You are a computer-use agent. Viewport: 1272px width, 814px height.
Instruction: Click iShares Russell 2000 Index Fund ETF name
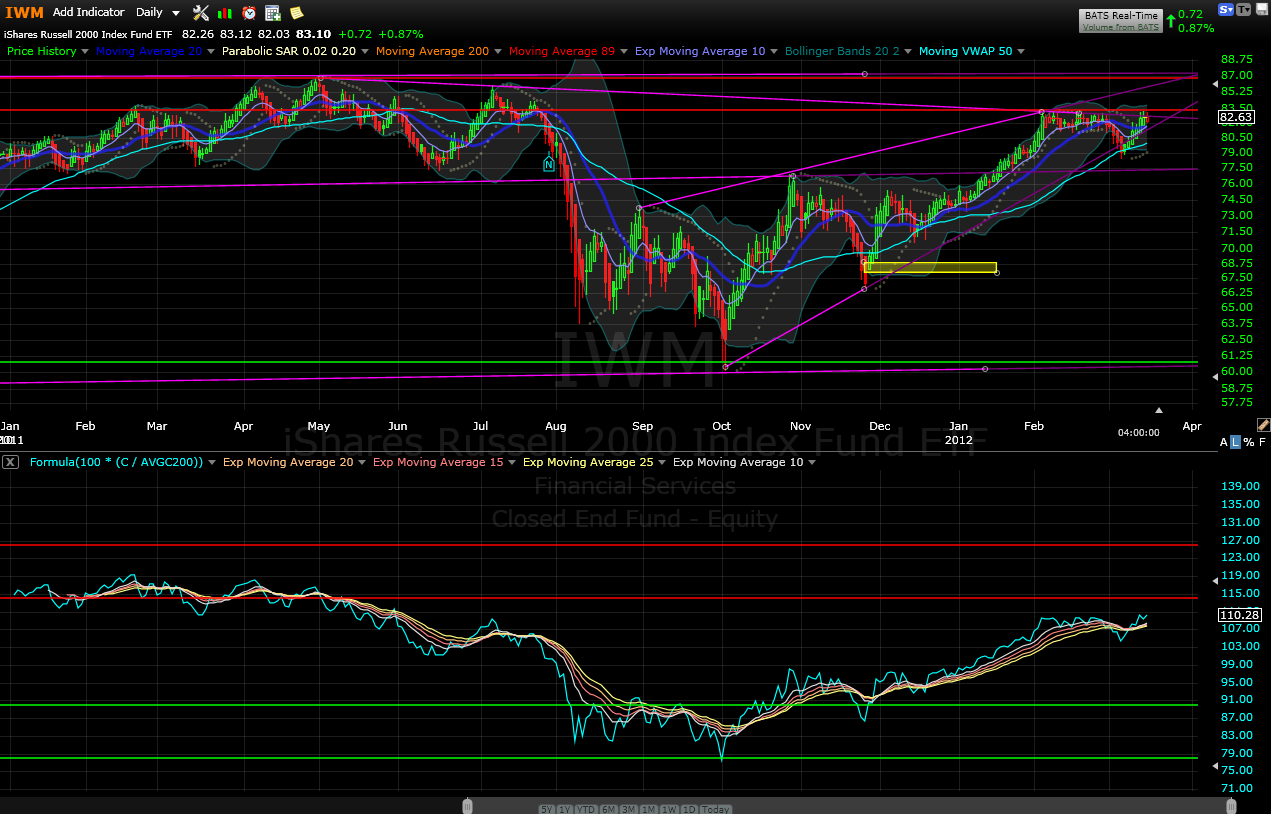point(88,33)
